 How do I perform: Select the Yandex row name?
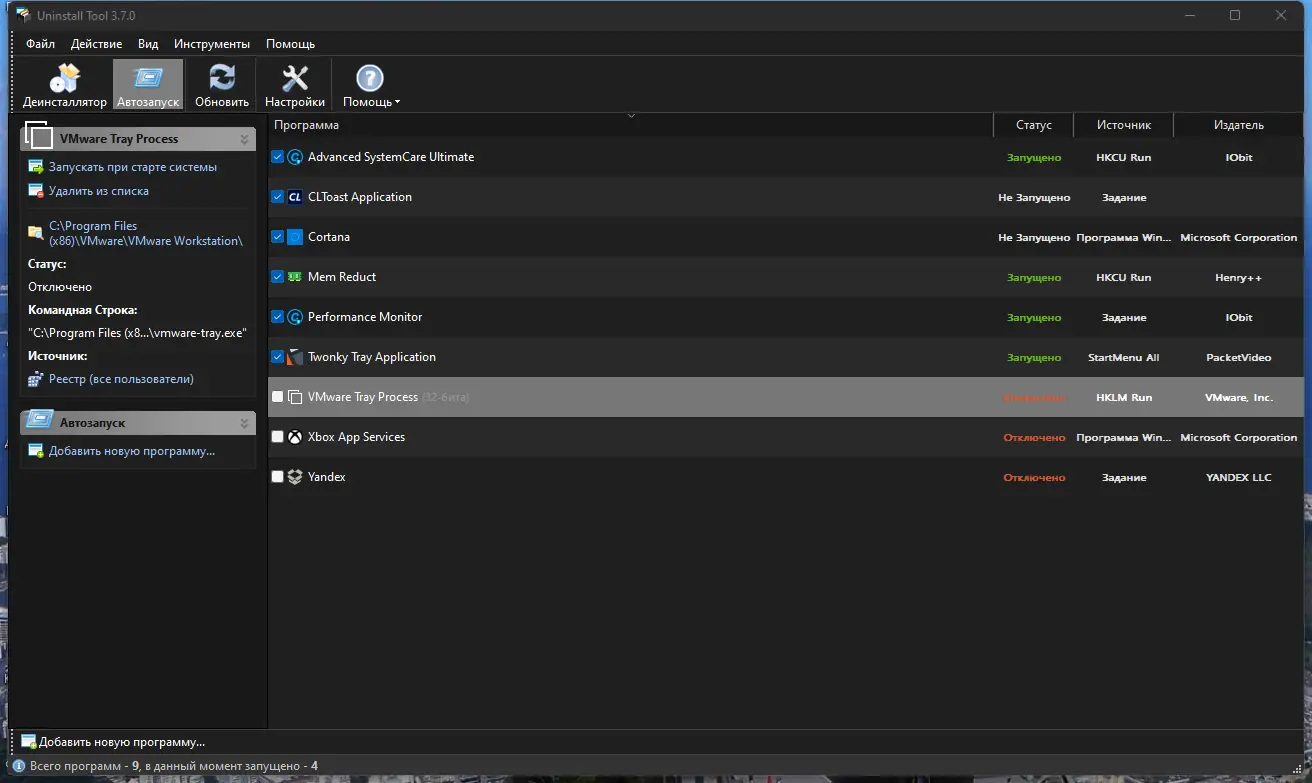point(327,477)
